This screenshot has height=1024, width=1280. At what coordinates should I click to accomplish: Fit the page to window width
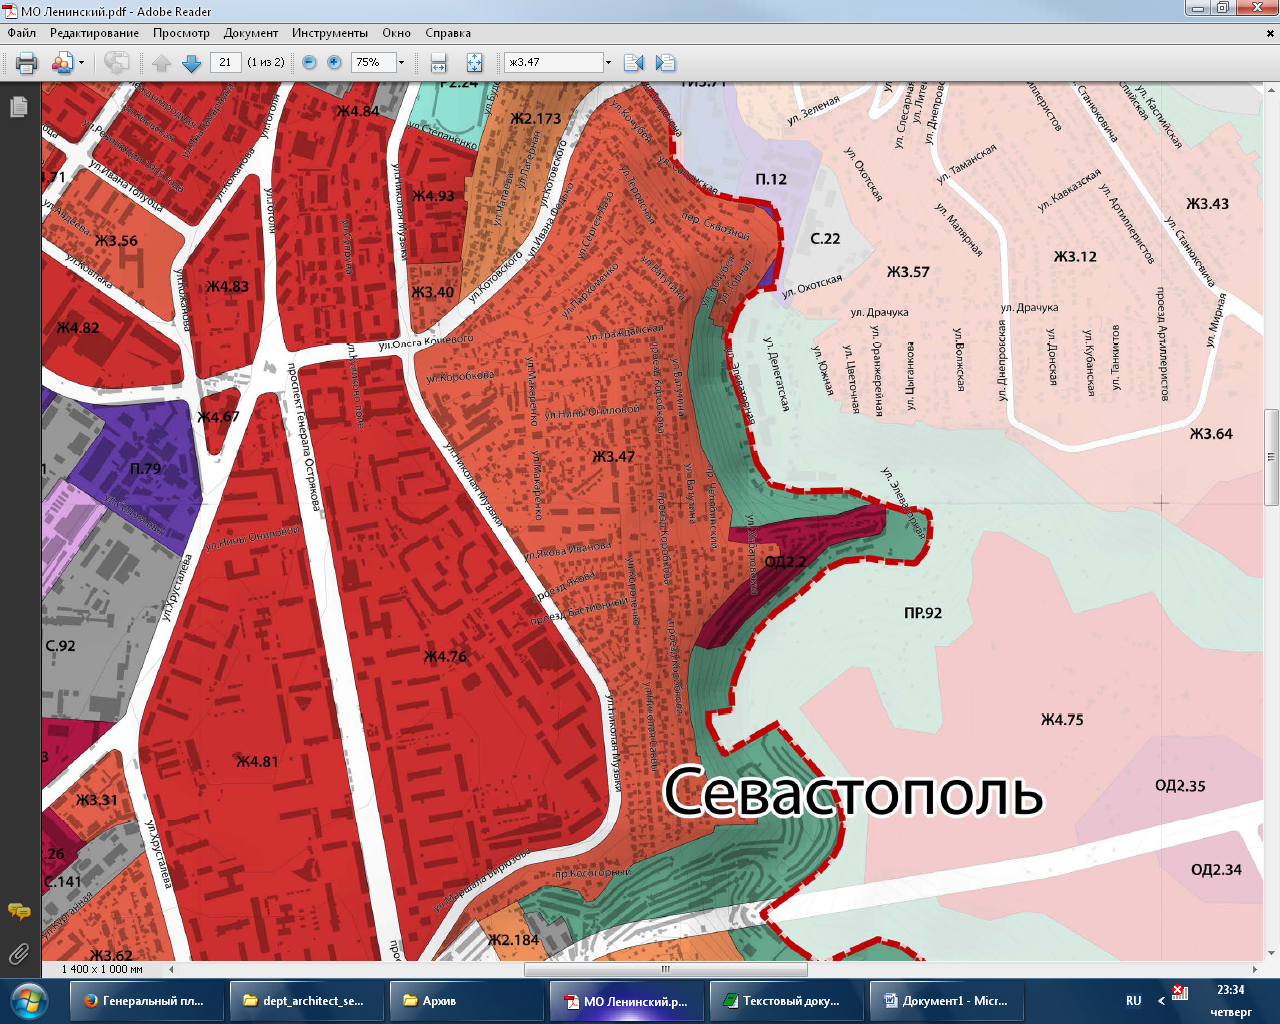[x=438, y=63]
